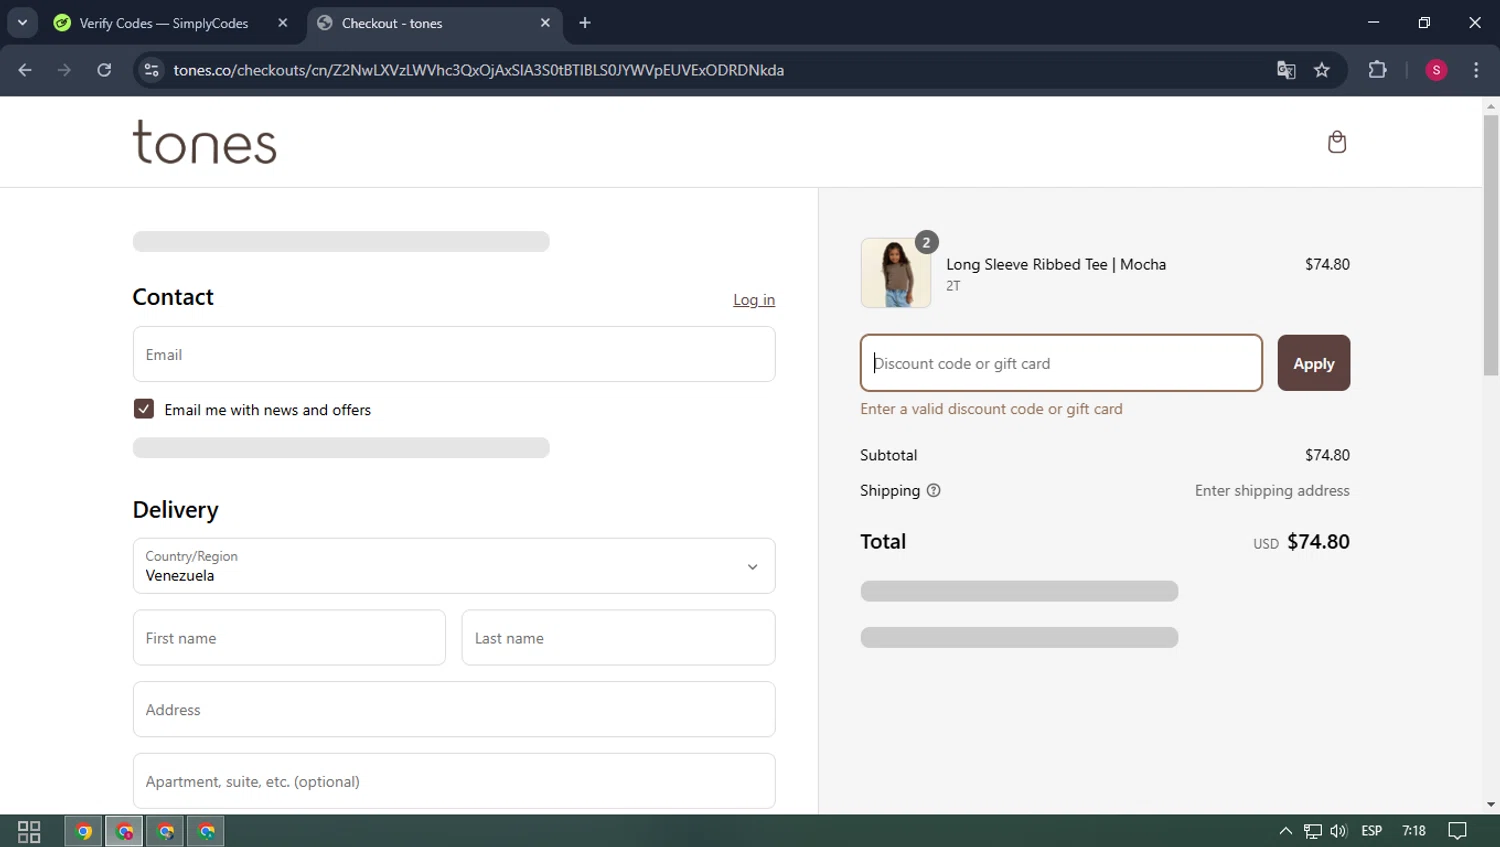
Task: Click the second Chrome taskbar icon
Action: [x=125, y=831]
